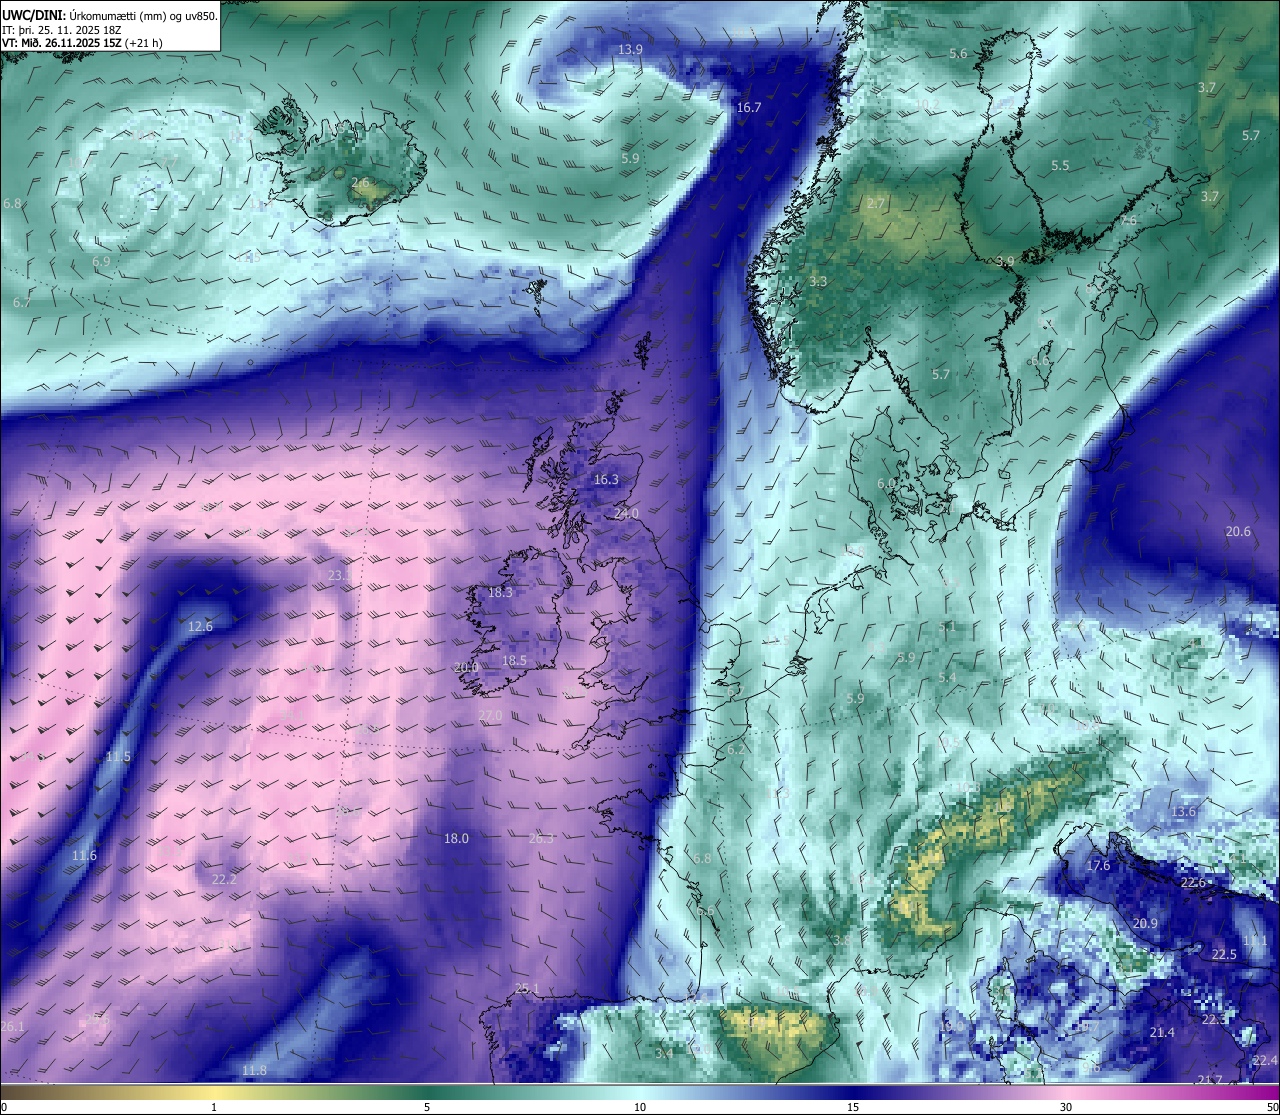Viewport: 1280px width, 1115px height.
Task: Click the initial time "25. 11. 2025 18Z" line
Action: [60, 30]
